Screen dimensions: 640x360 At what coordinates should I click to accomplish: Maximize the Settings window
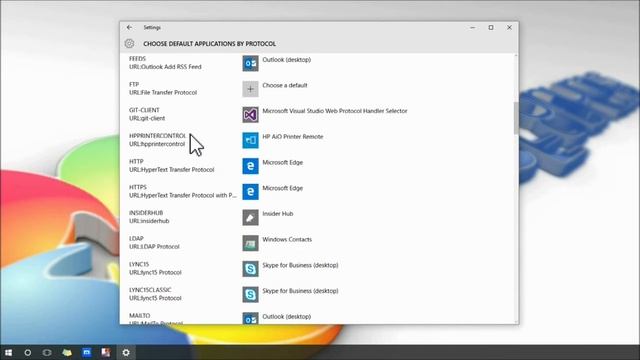[x=491, y=27]
